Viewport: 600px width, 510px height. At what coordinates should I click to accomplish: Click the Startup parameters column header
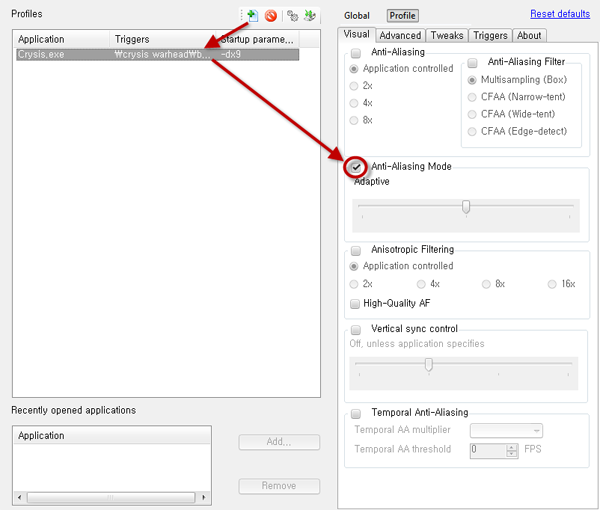pyautogui.click(x=257, y=39)
